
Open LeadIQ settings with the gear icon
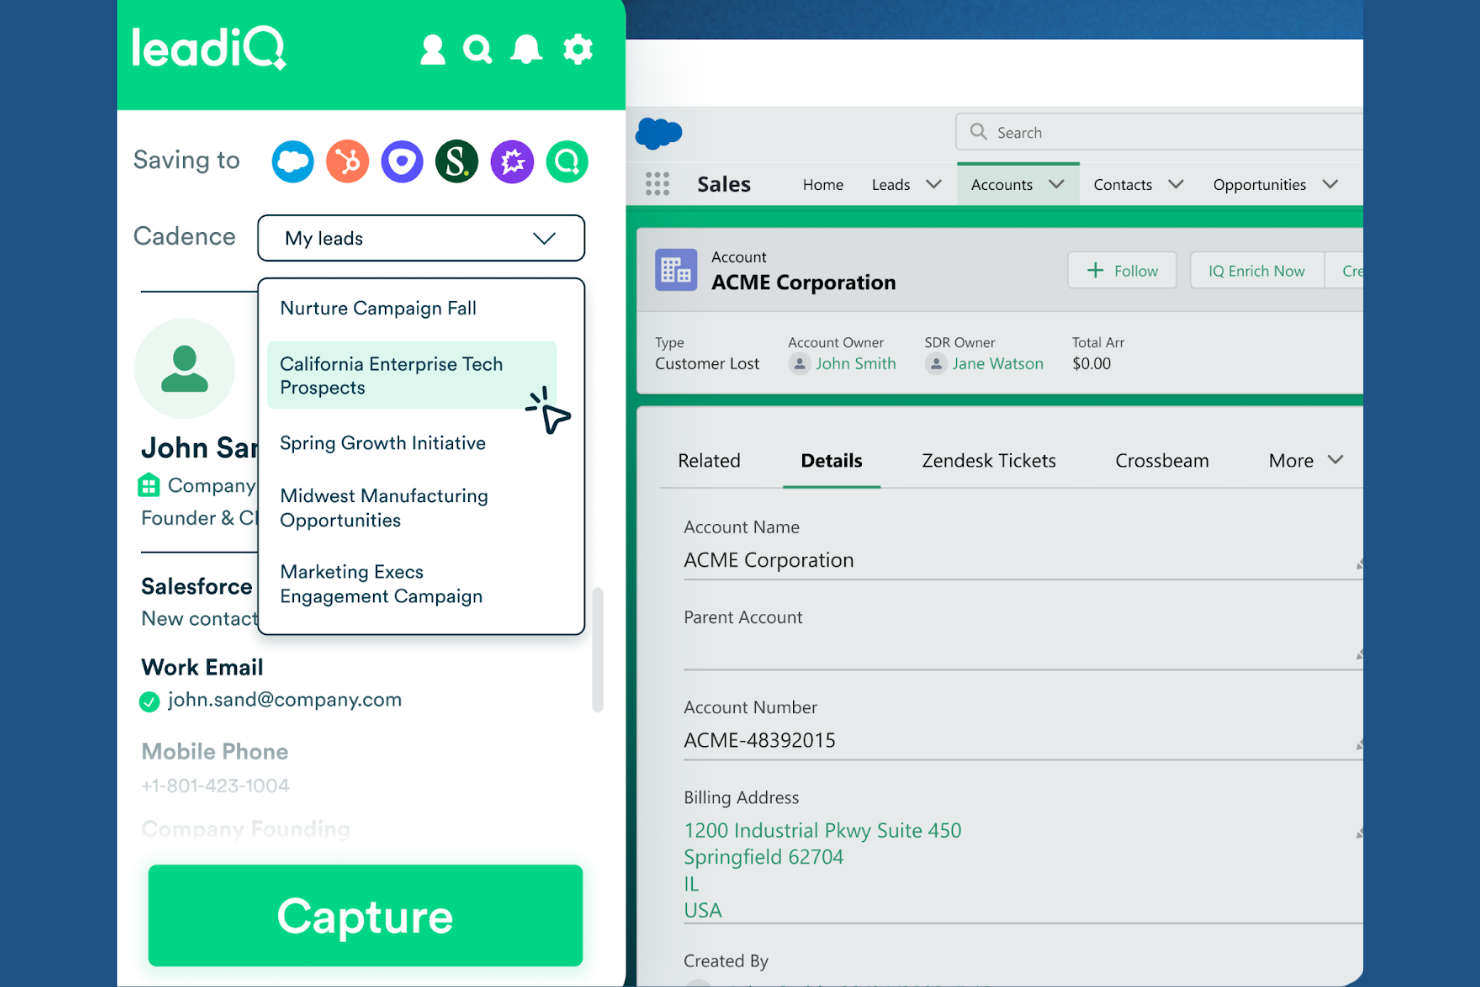[x=578, y=48]
